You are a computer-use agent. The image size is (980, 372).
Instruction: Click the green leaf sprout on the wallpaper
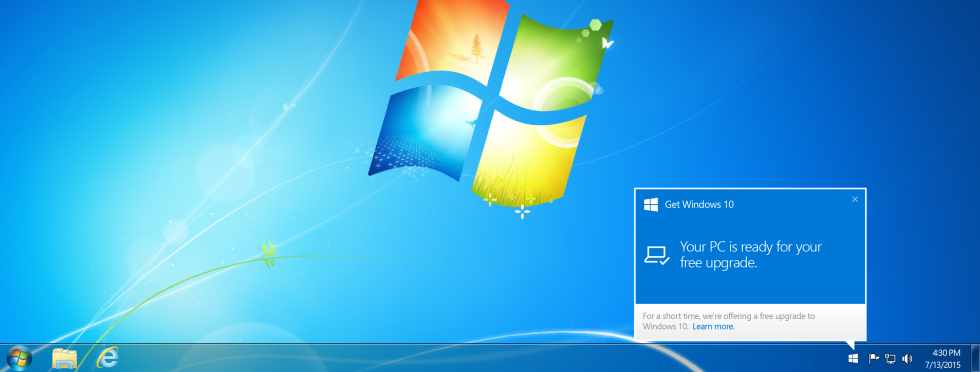pos(269,254)
